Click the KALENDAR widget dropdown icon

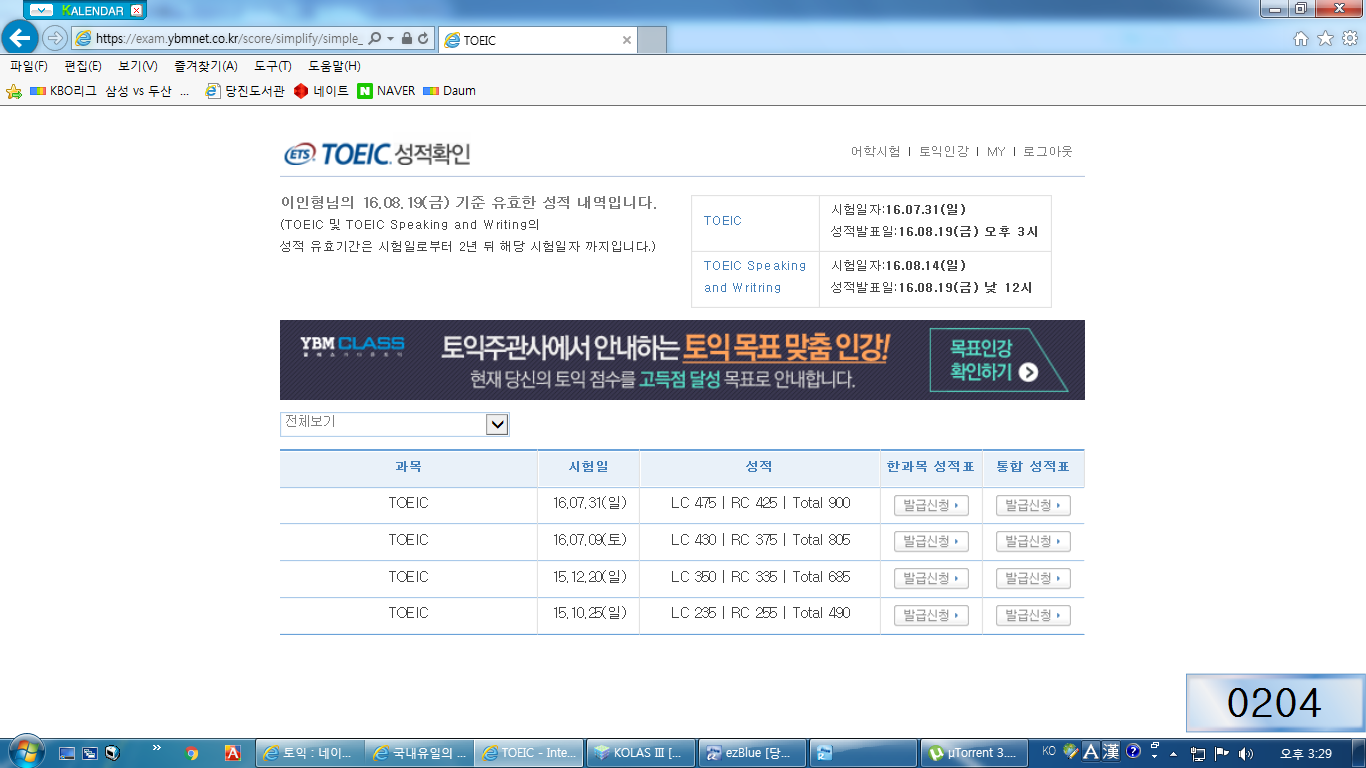point(41,10)
